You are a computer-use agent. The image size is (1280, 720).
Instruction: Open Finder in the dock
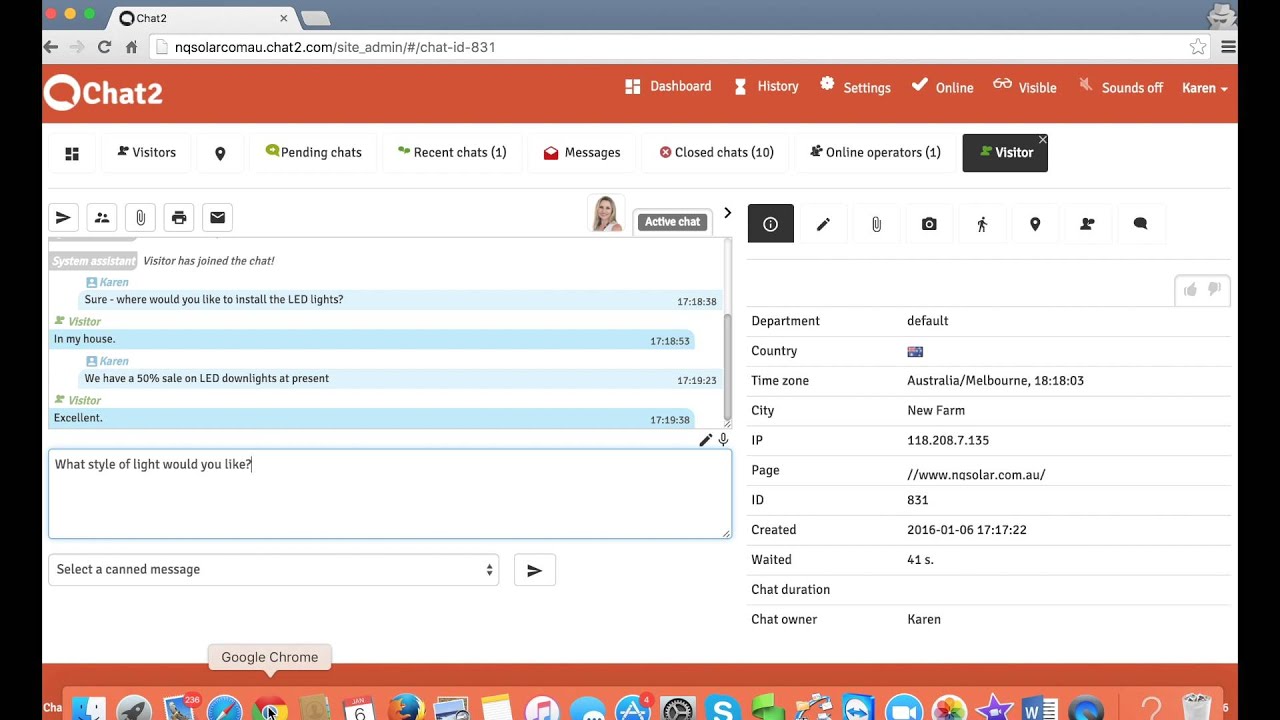[89, 708]
